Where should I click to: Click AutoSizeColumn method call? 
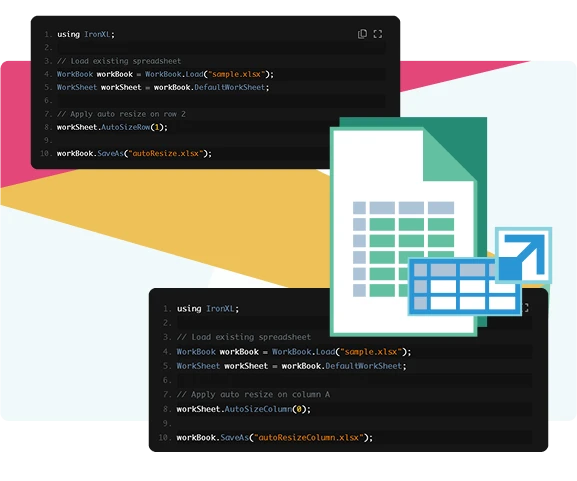tap(258, 409)
